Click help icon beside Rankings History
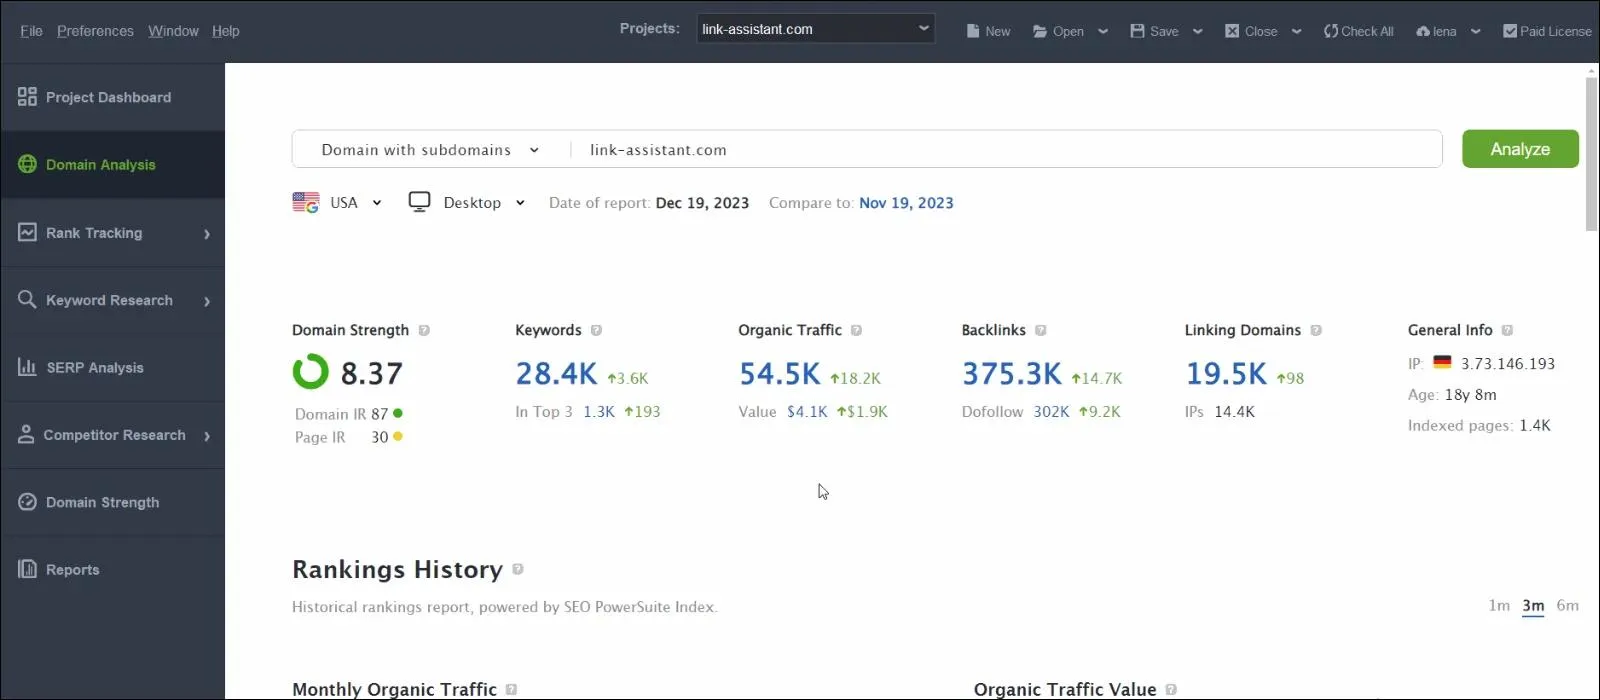 point(518,569)
